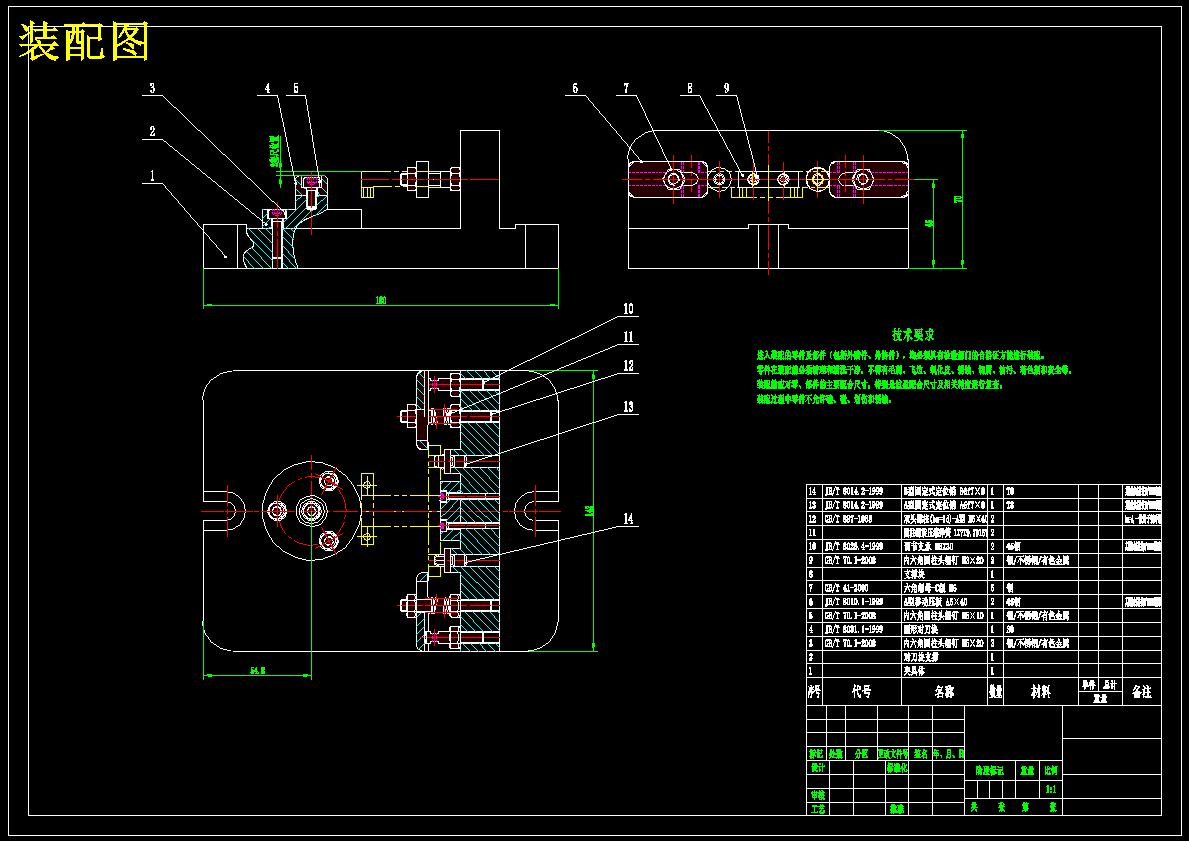Click the 阶段标记 cell in title block
The image size is (1189, 841).
990,770
